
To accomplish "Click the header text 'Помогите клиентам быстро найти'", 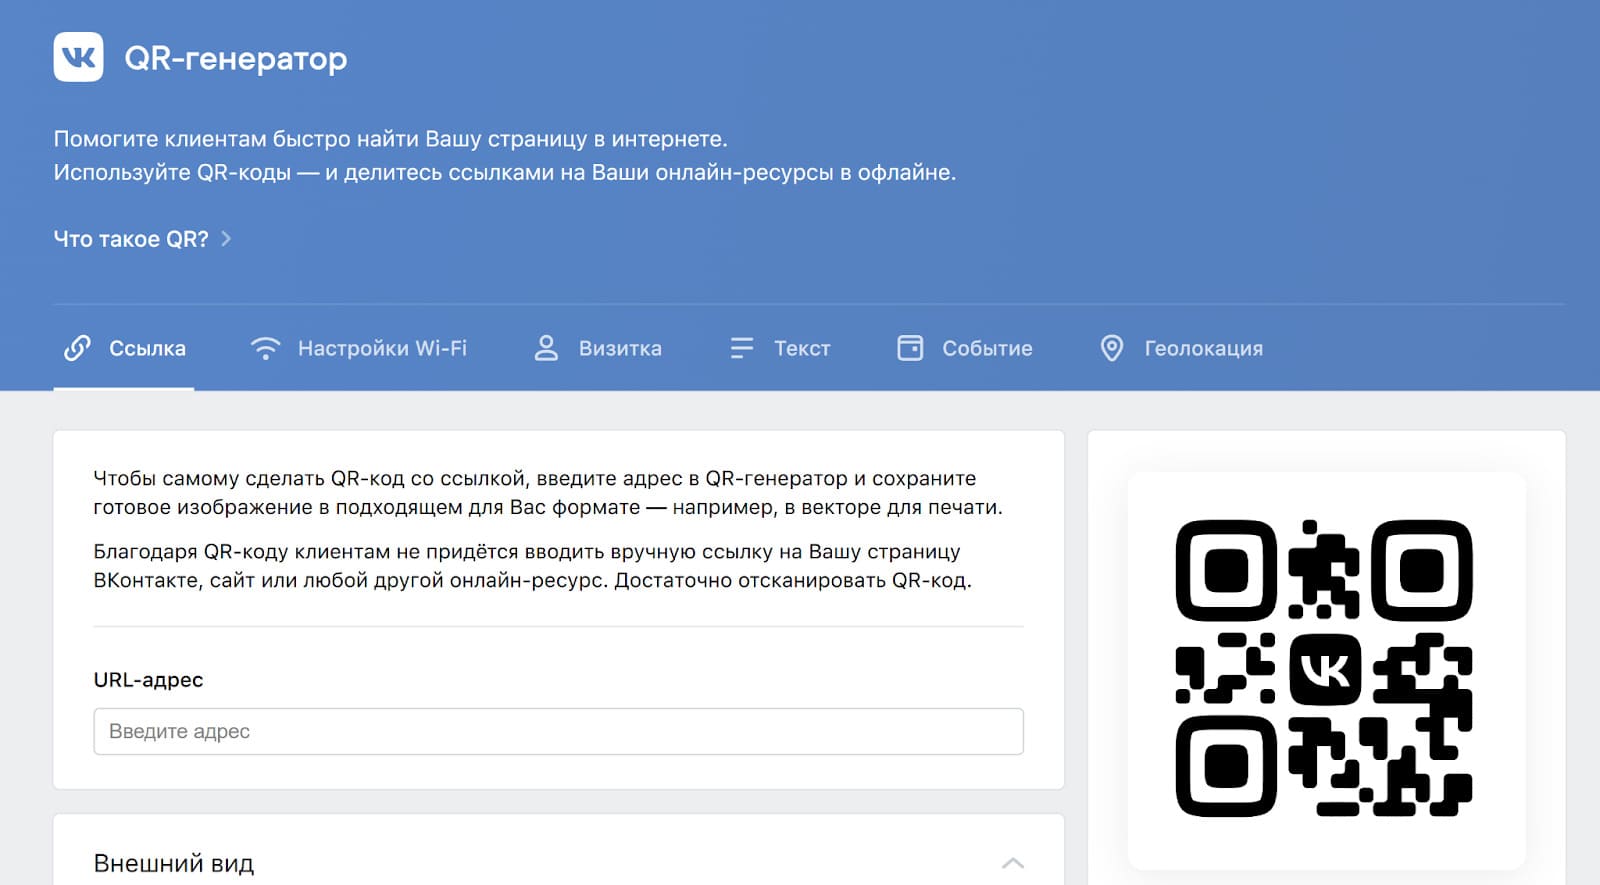I will click(x=390, y=139).
